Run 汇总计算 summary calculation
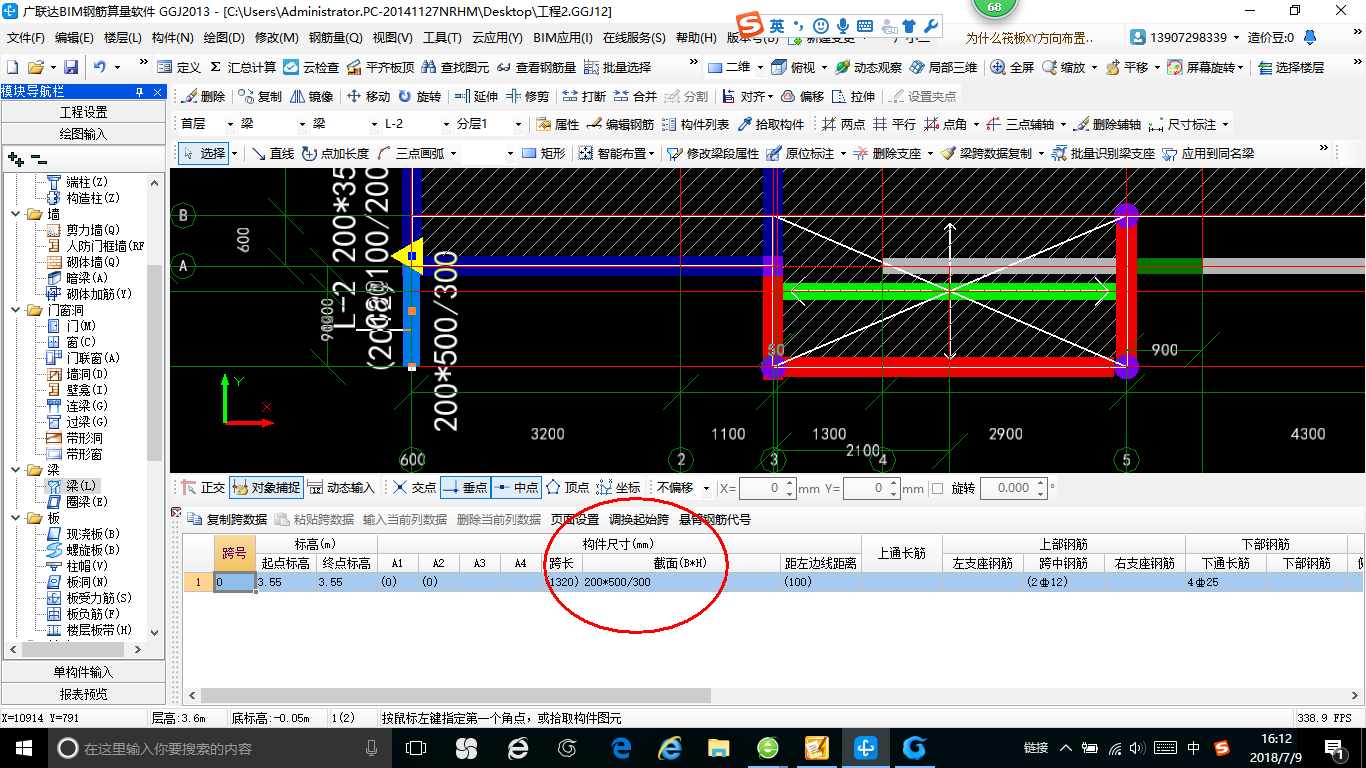1366x768 pixels. click(243, 67)
